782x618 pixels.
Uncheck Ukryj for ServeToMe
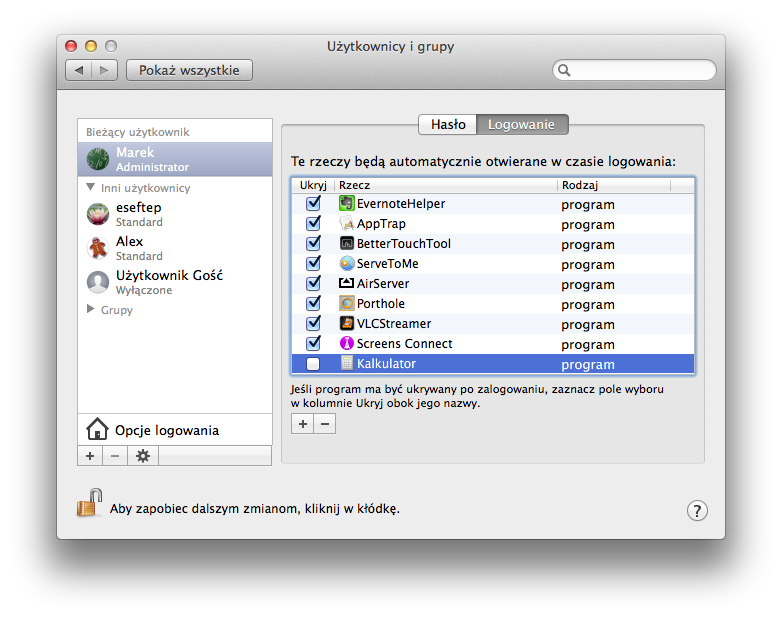313,263
